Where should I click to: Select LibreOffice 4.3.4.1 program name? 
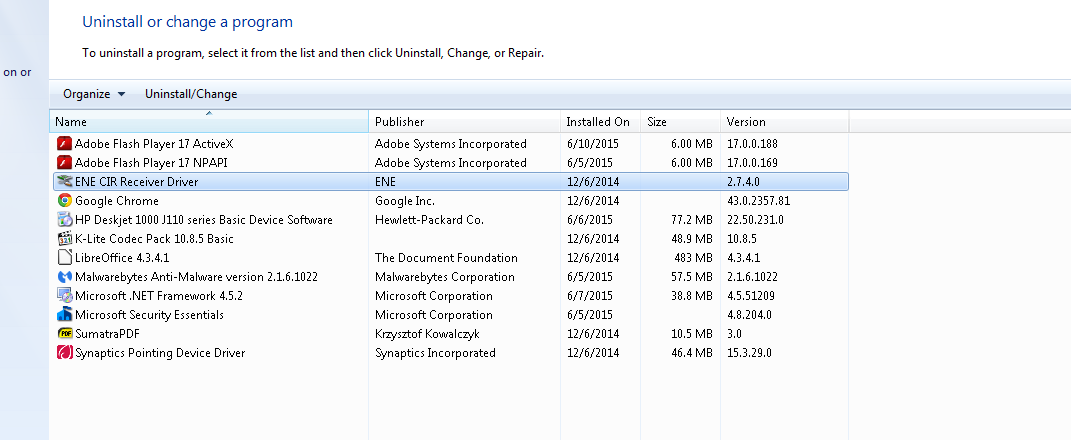click(x=122, y=258)
